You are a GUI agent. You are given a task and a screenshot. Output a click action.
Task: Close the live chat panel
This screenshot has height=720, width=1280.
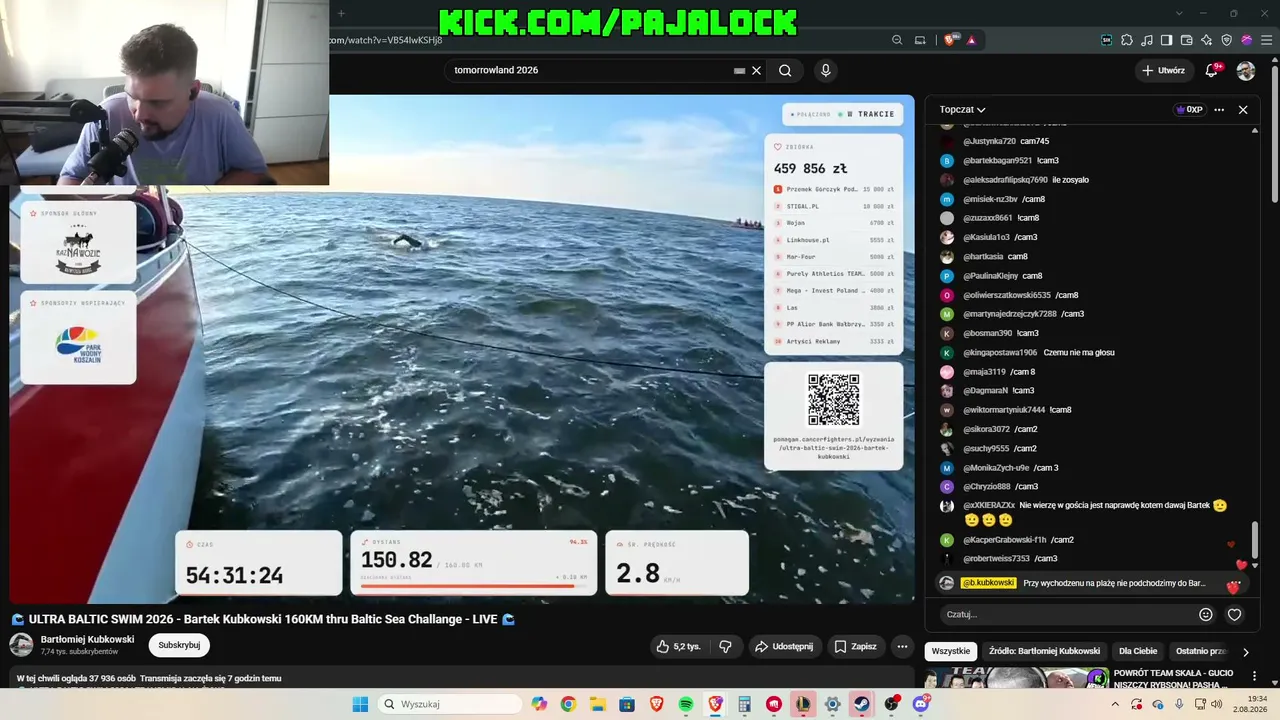click(1243, 110)
